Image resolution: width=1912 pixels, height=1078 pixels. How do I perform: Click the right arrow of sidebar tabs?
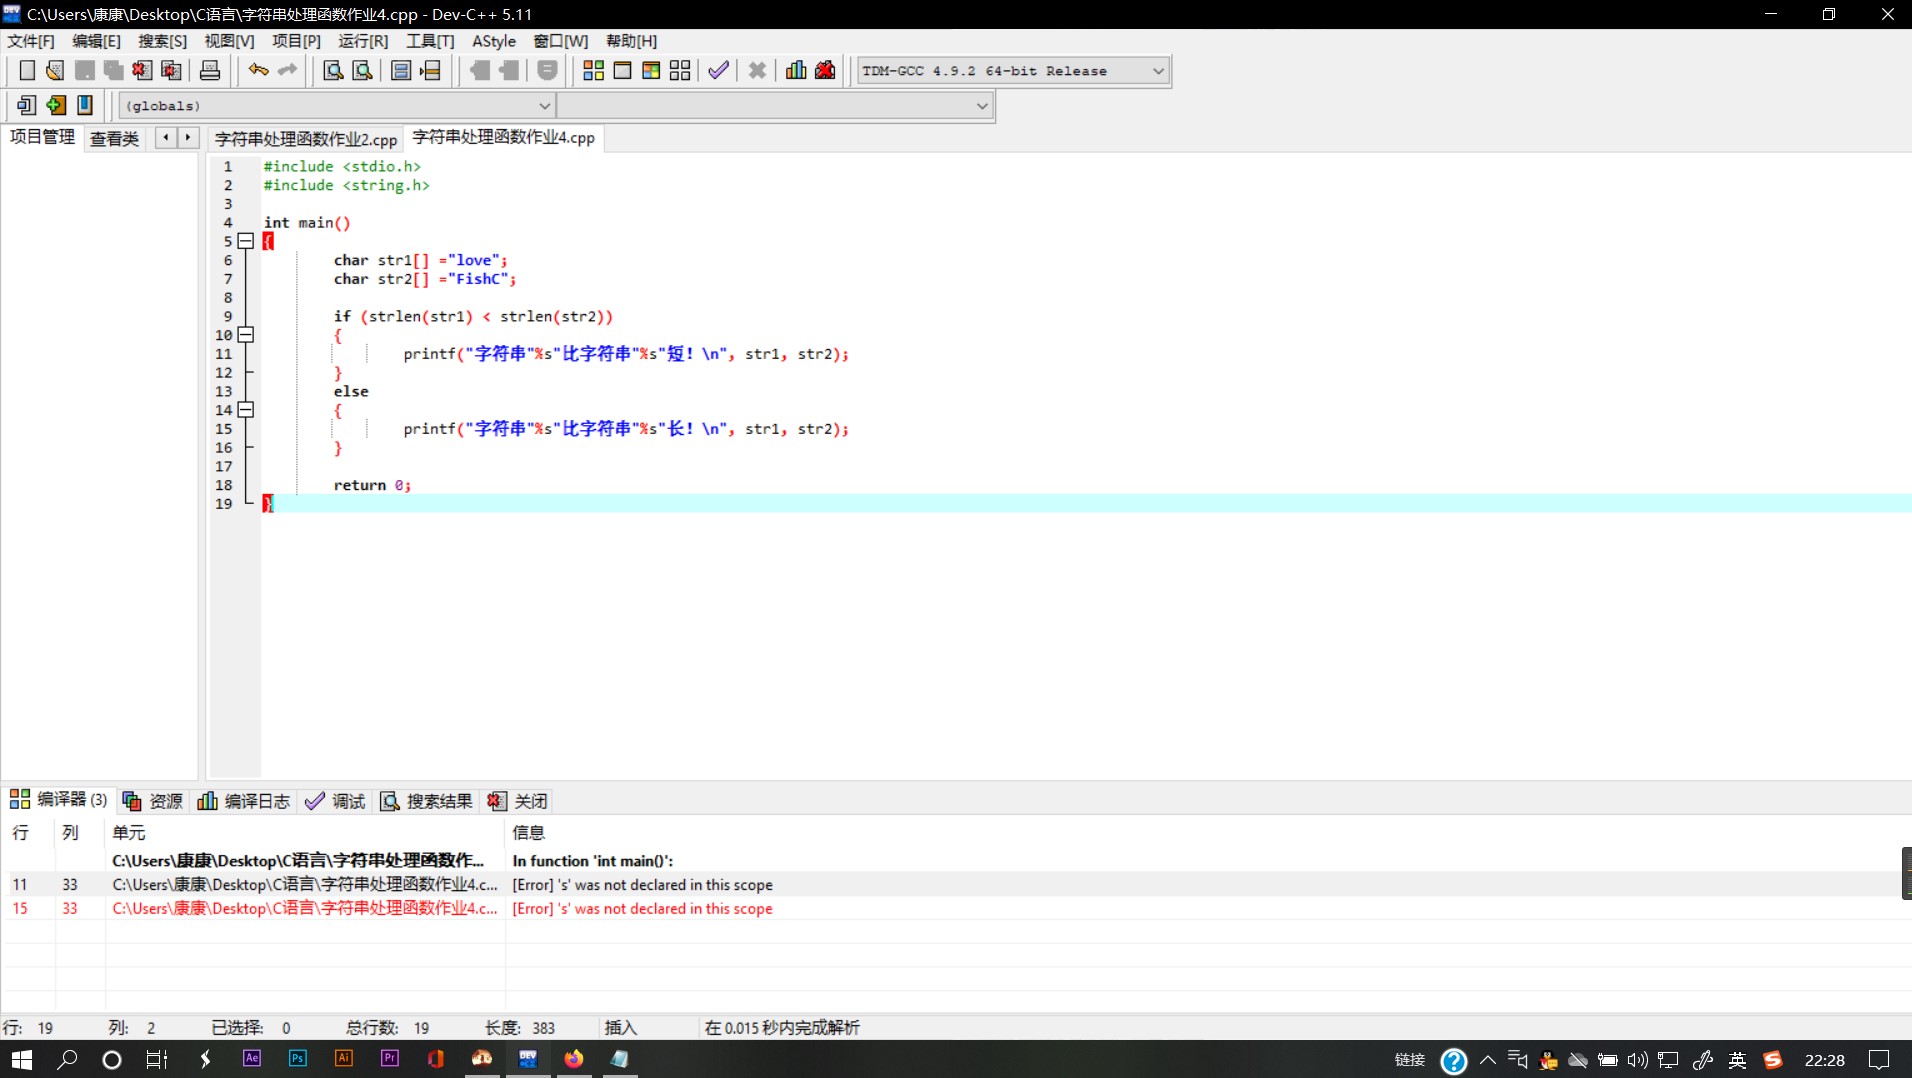(188, 138)
